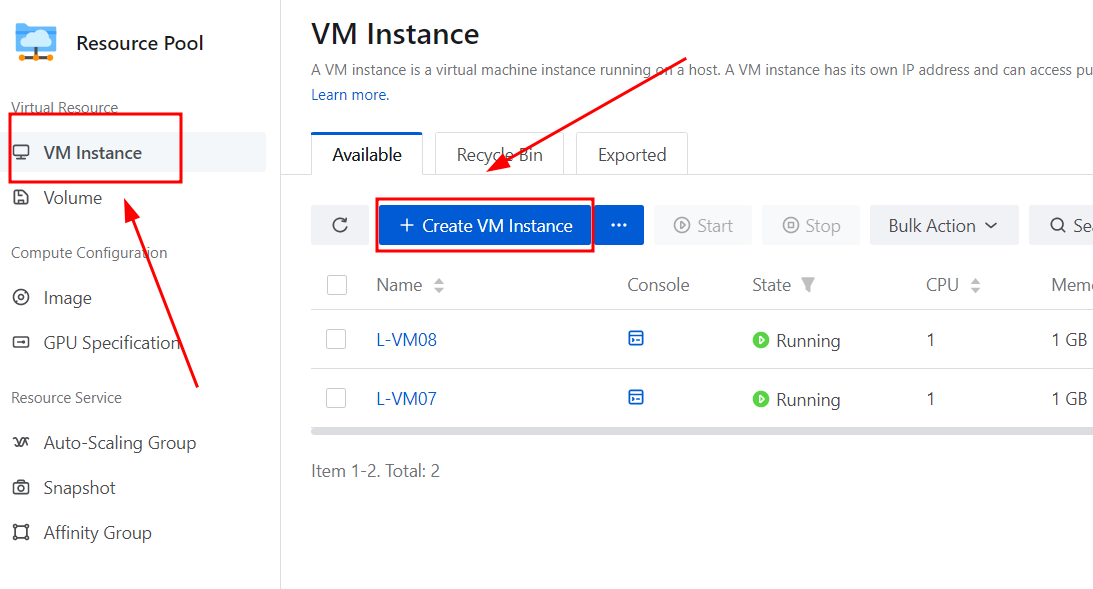
Task: Switch to the Exported tab
Action: click(x=632, y=155)
